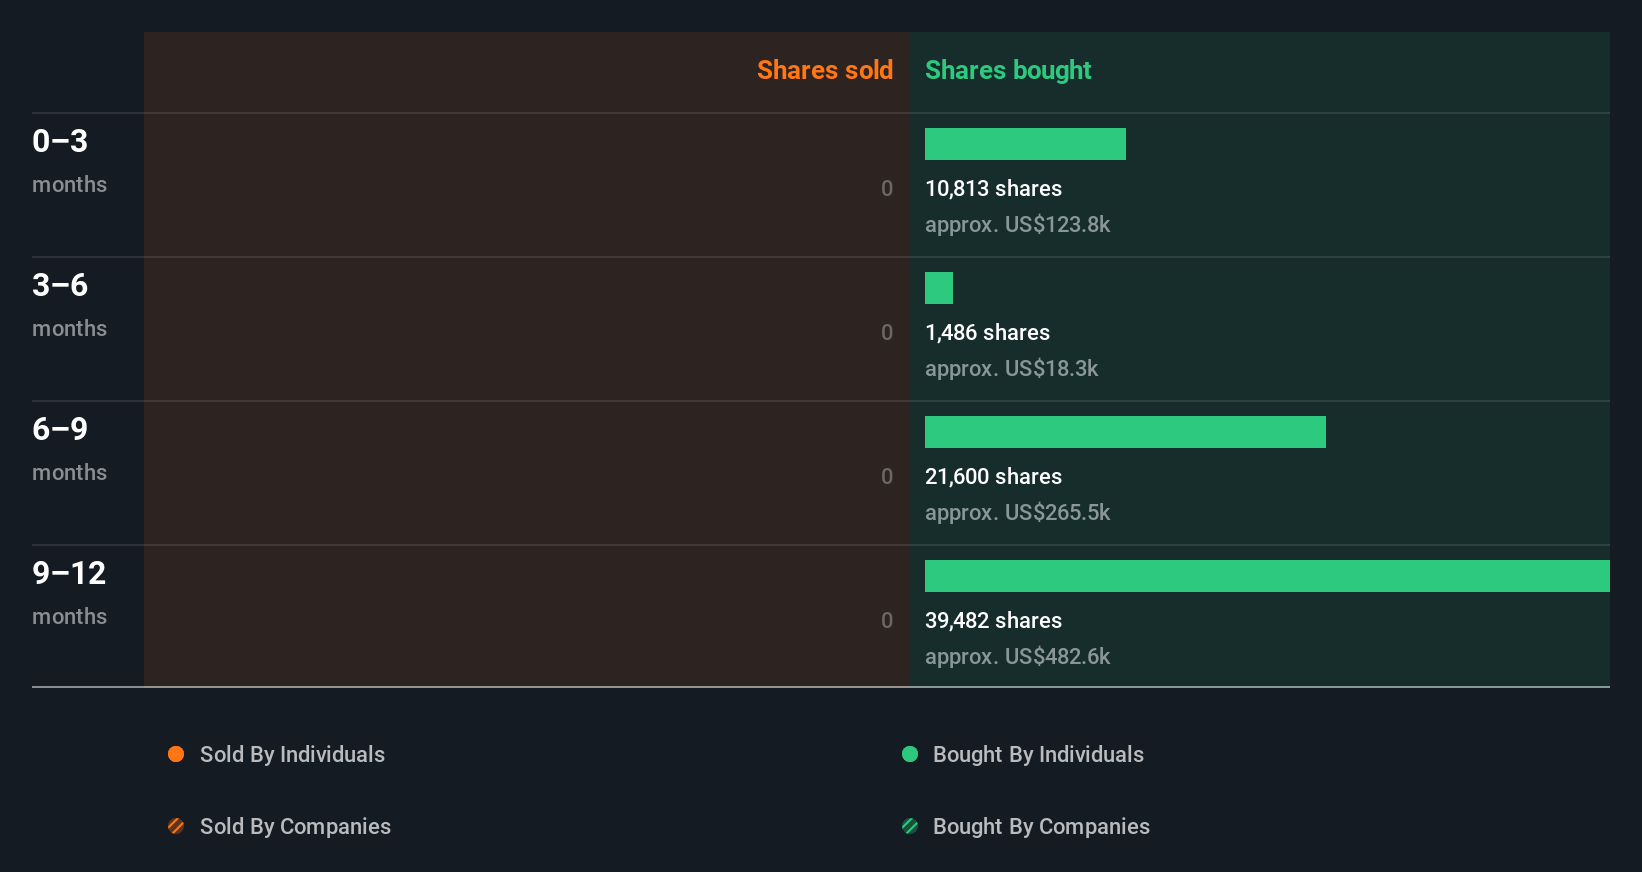
Task: Click the green Bought By Individuals legend dot
Action: (x=910, y=754)
